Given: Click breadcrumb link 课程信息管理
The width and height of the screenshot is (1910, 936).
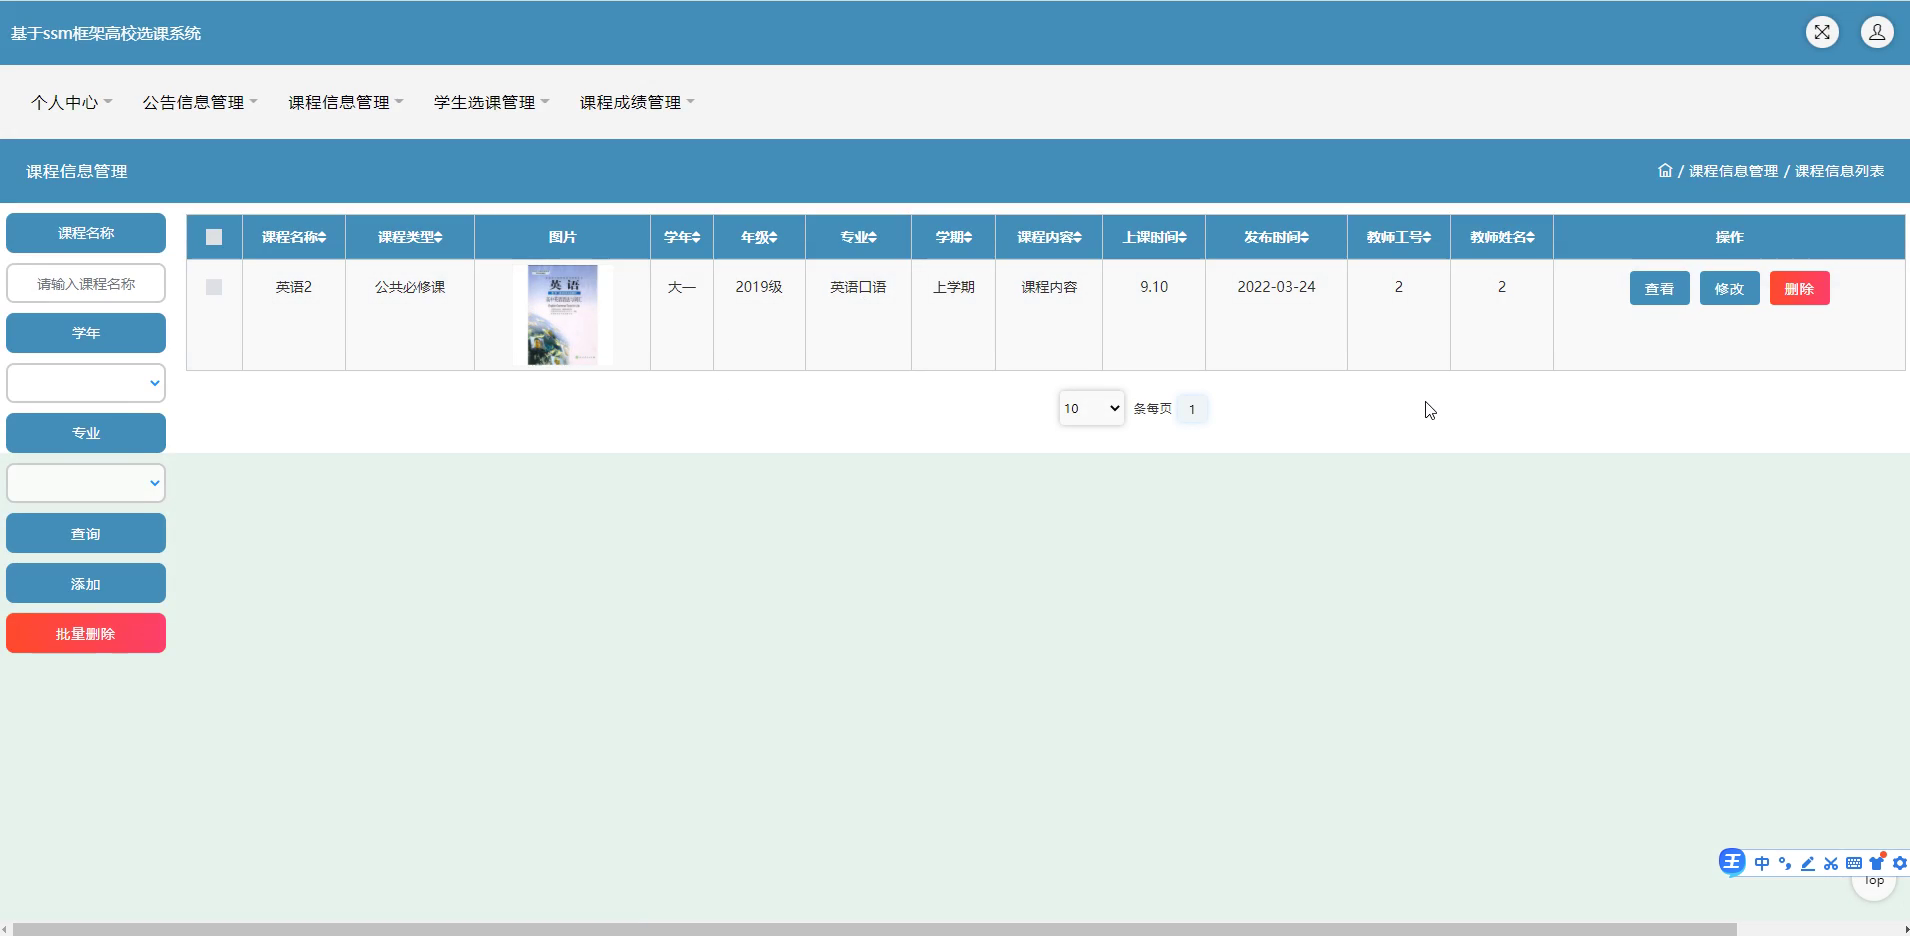Looking at the screenshot, I should coord(1733,171).
